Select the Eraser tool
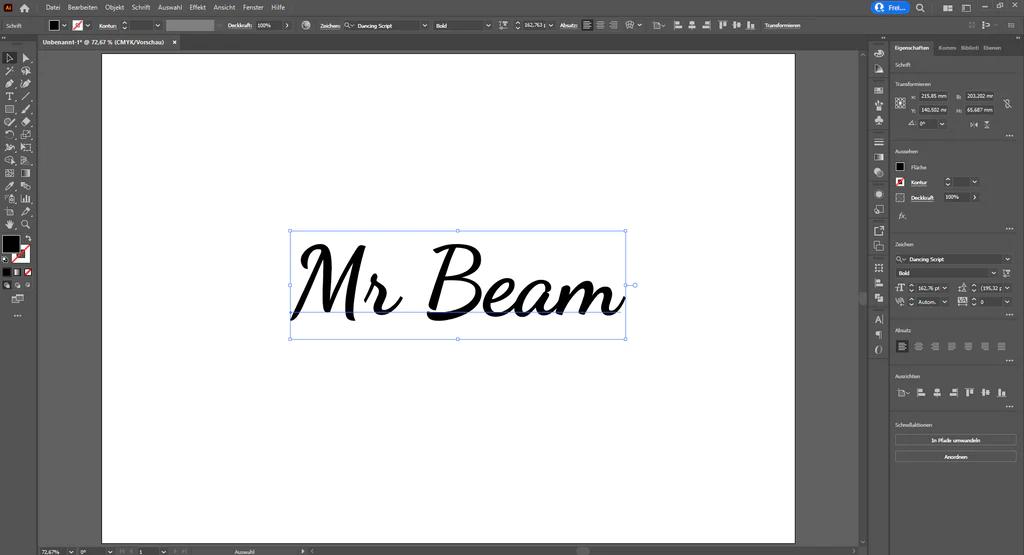 pos(26,122)
